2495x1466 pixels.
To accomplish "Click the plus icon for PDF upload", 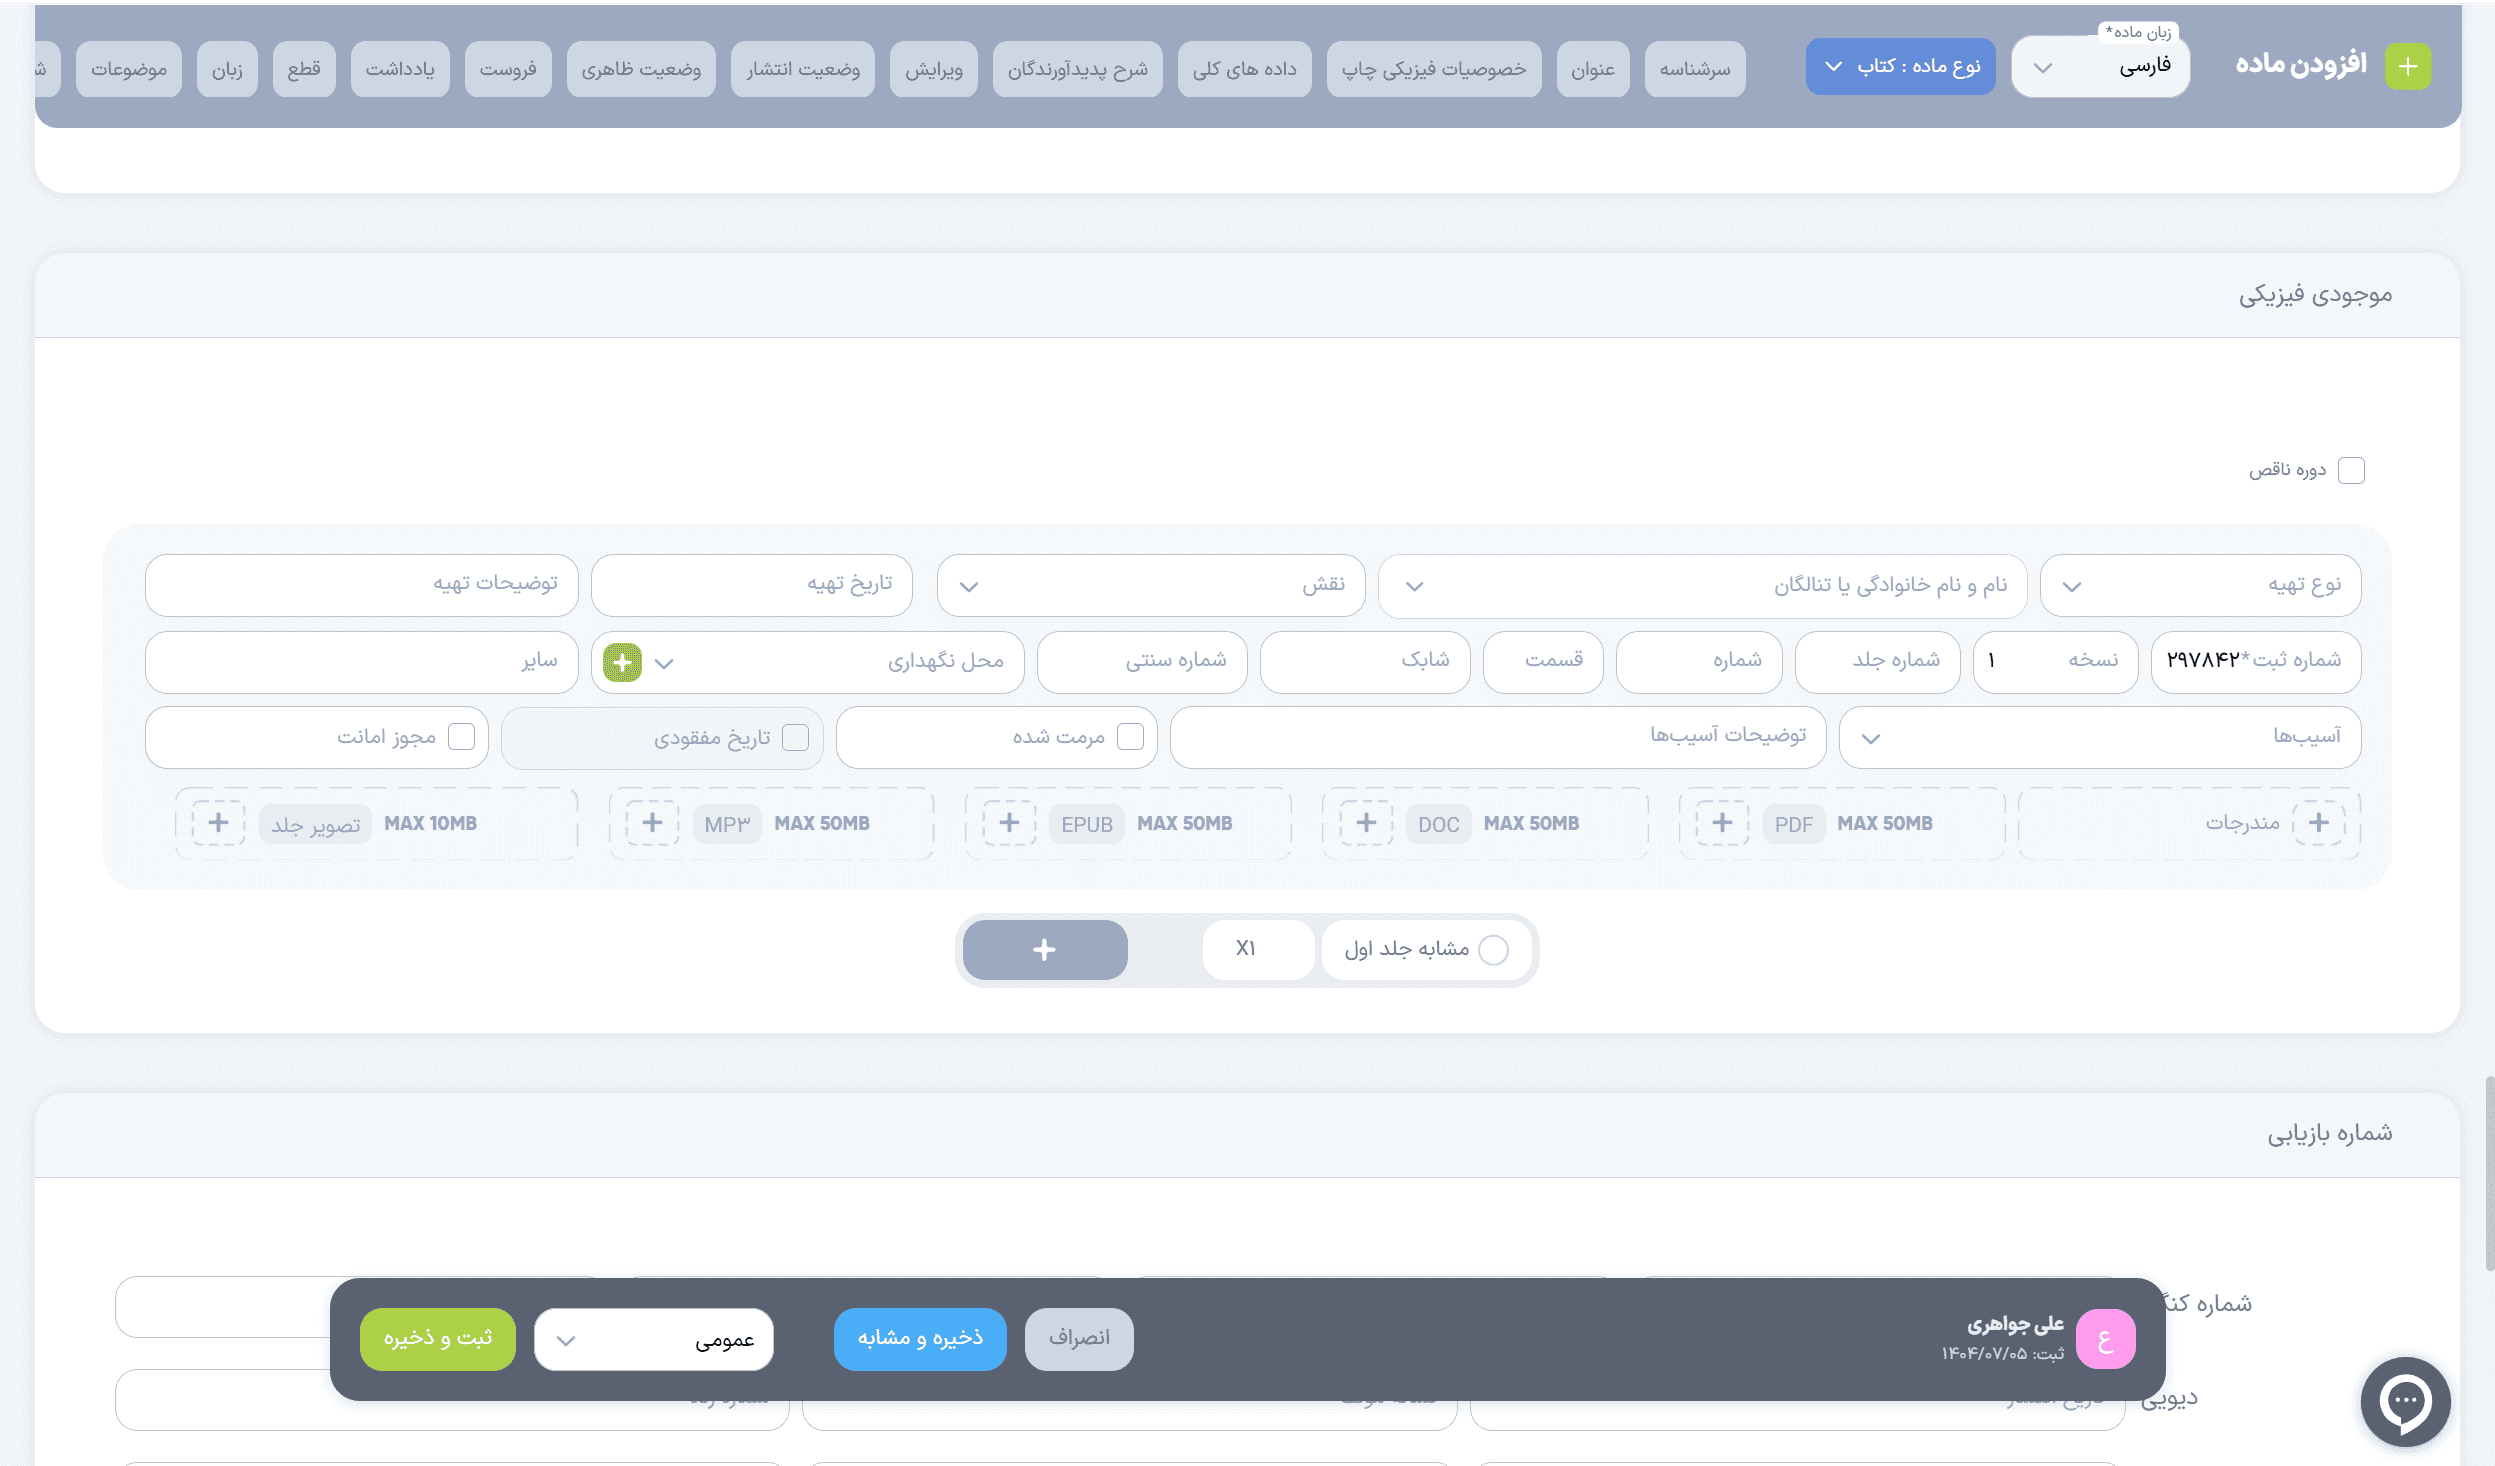I will coord(1722,823).
